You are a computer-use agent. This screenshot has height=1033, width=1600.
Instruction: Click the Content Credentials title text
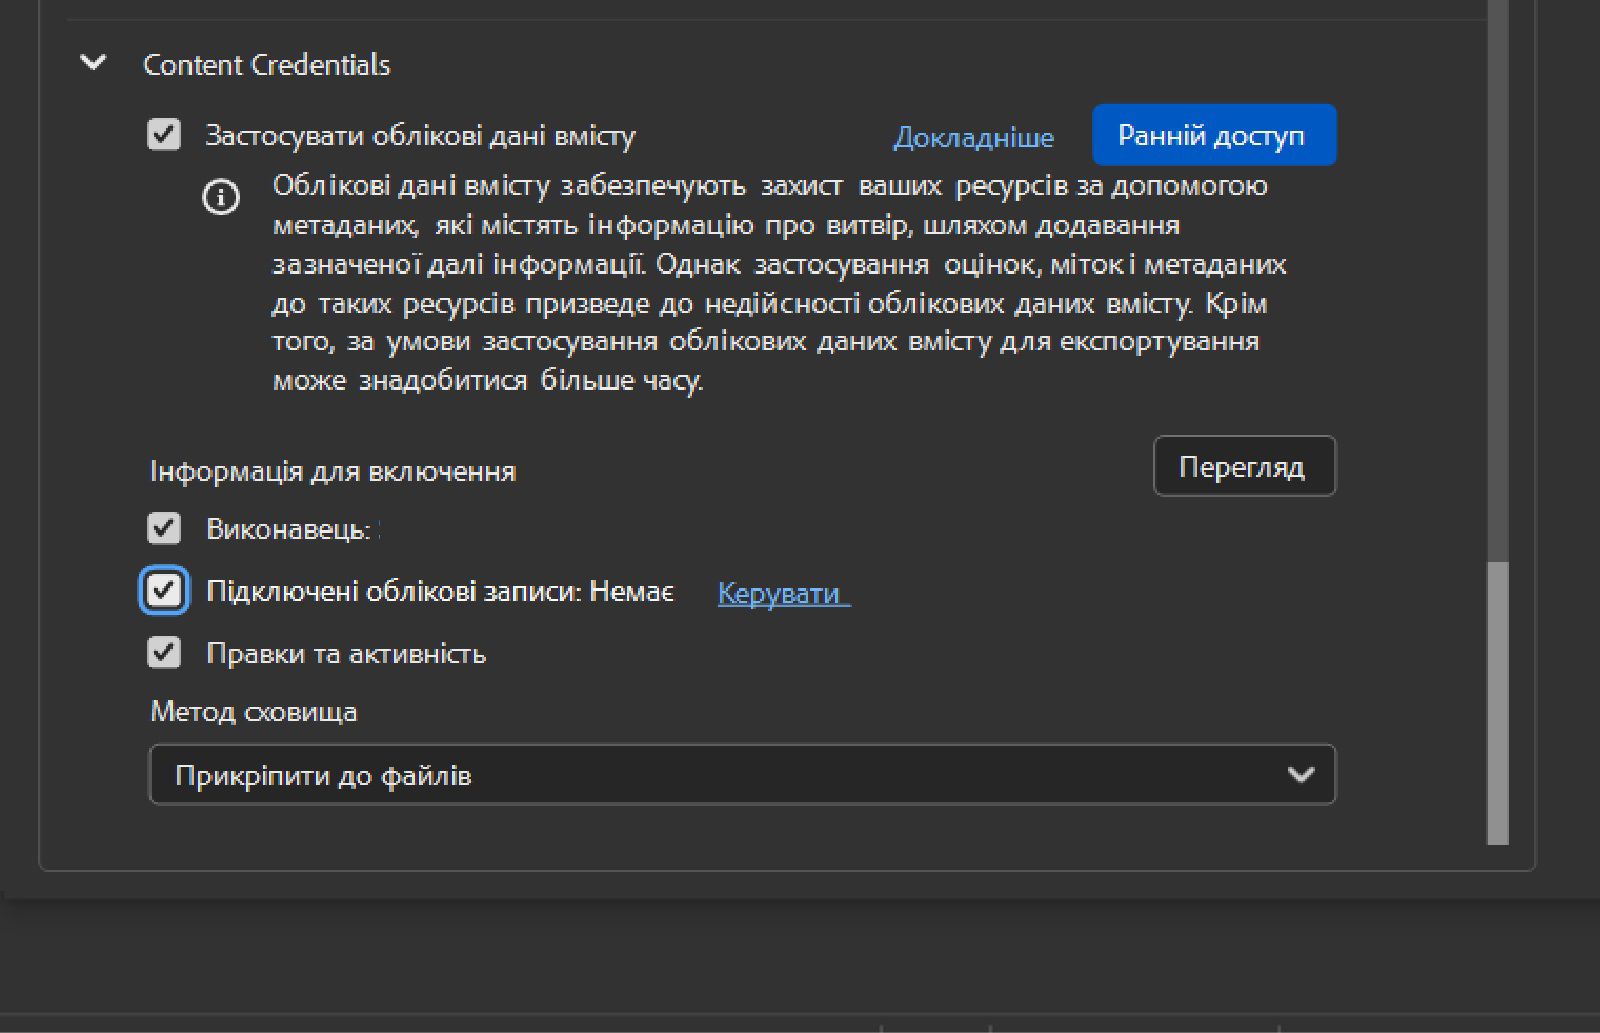267,65
